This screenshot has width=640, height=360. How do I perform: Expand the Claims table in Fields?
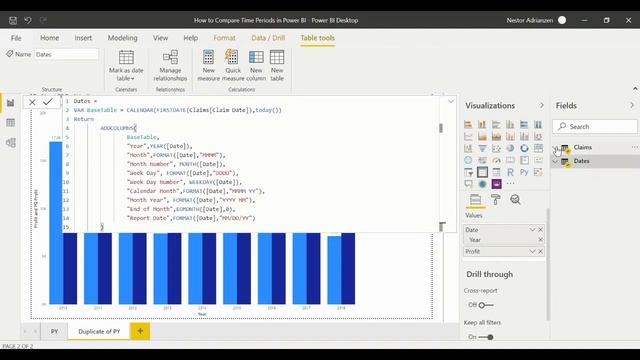pos(555,148)
